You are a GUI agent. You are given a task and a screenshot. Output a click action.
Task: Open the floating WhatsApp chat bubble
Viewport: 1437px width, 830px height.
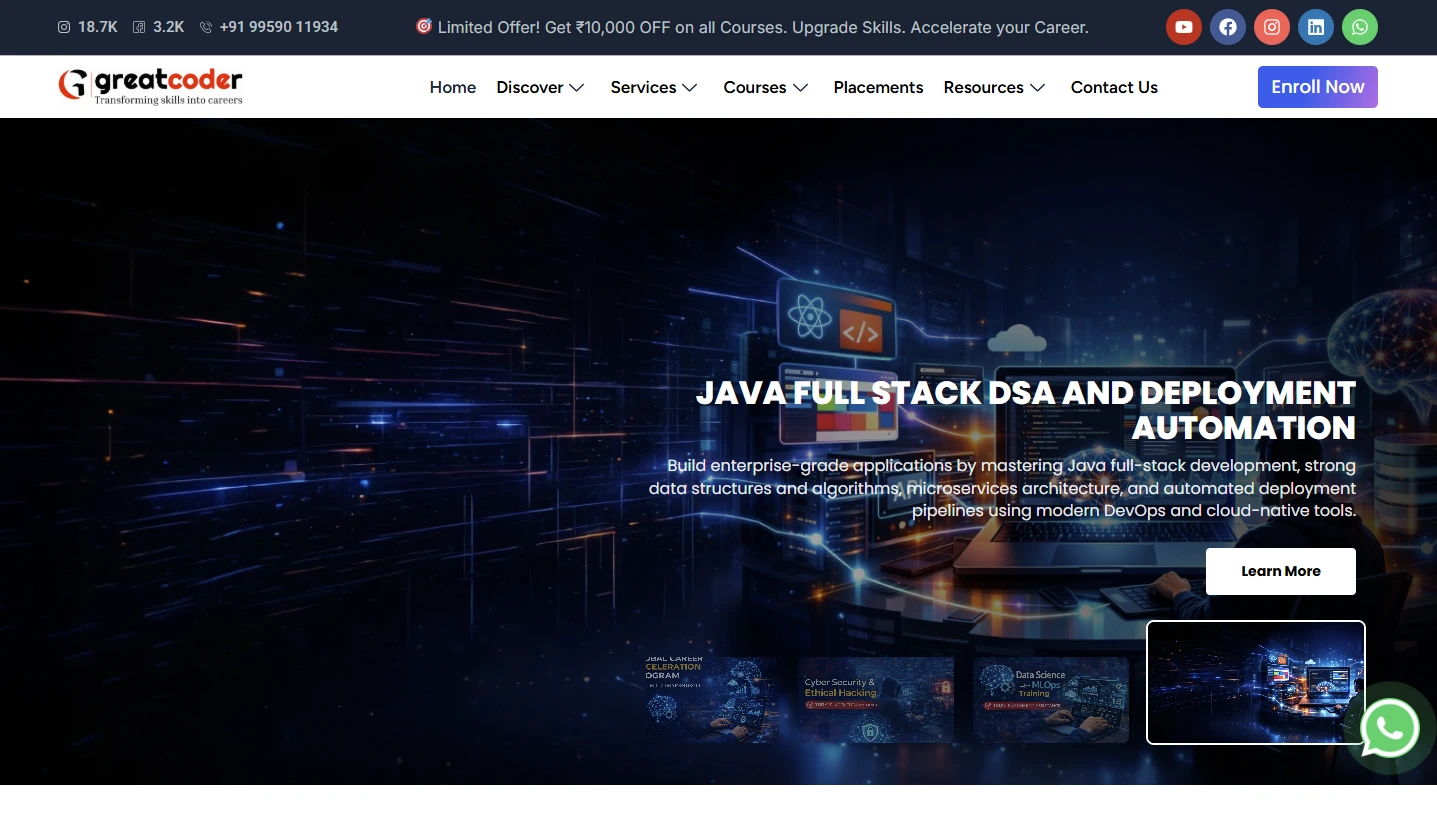click(1389, 729)
